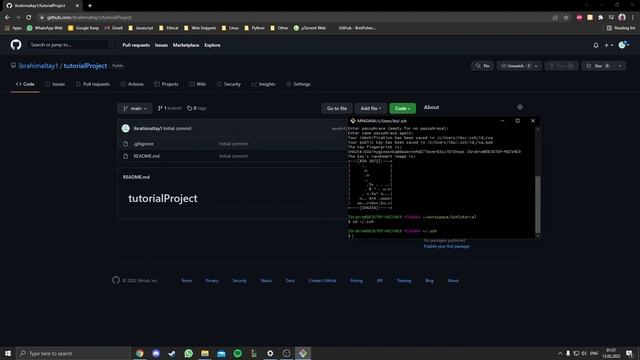Open the tutorialProject repository link
Screen dimensions: 640x360
point(85,66)
